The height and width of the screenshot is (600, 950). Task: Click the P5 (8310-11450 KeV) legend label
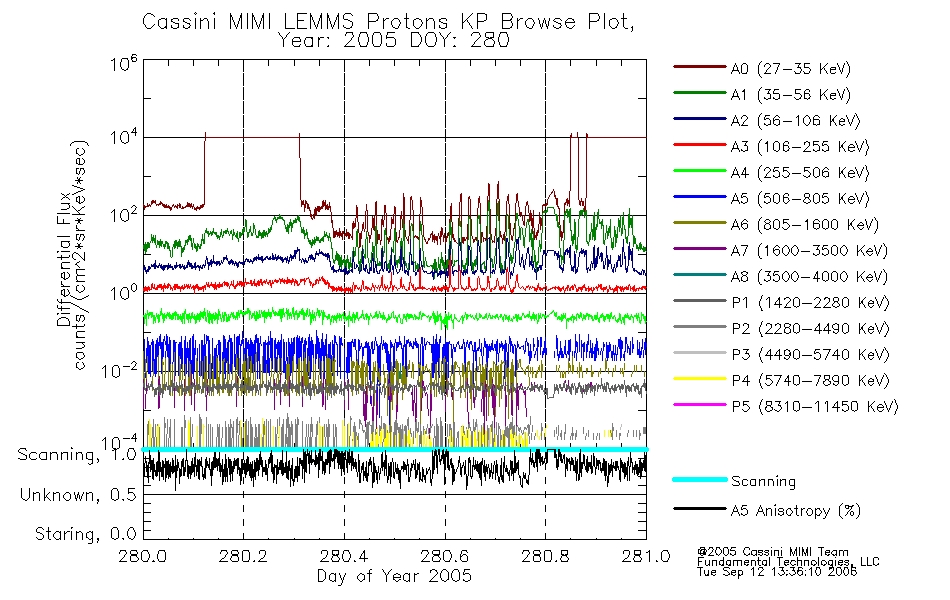point(815,407)
